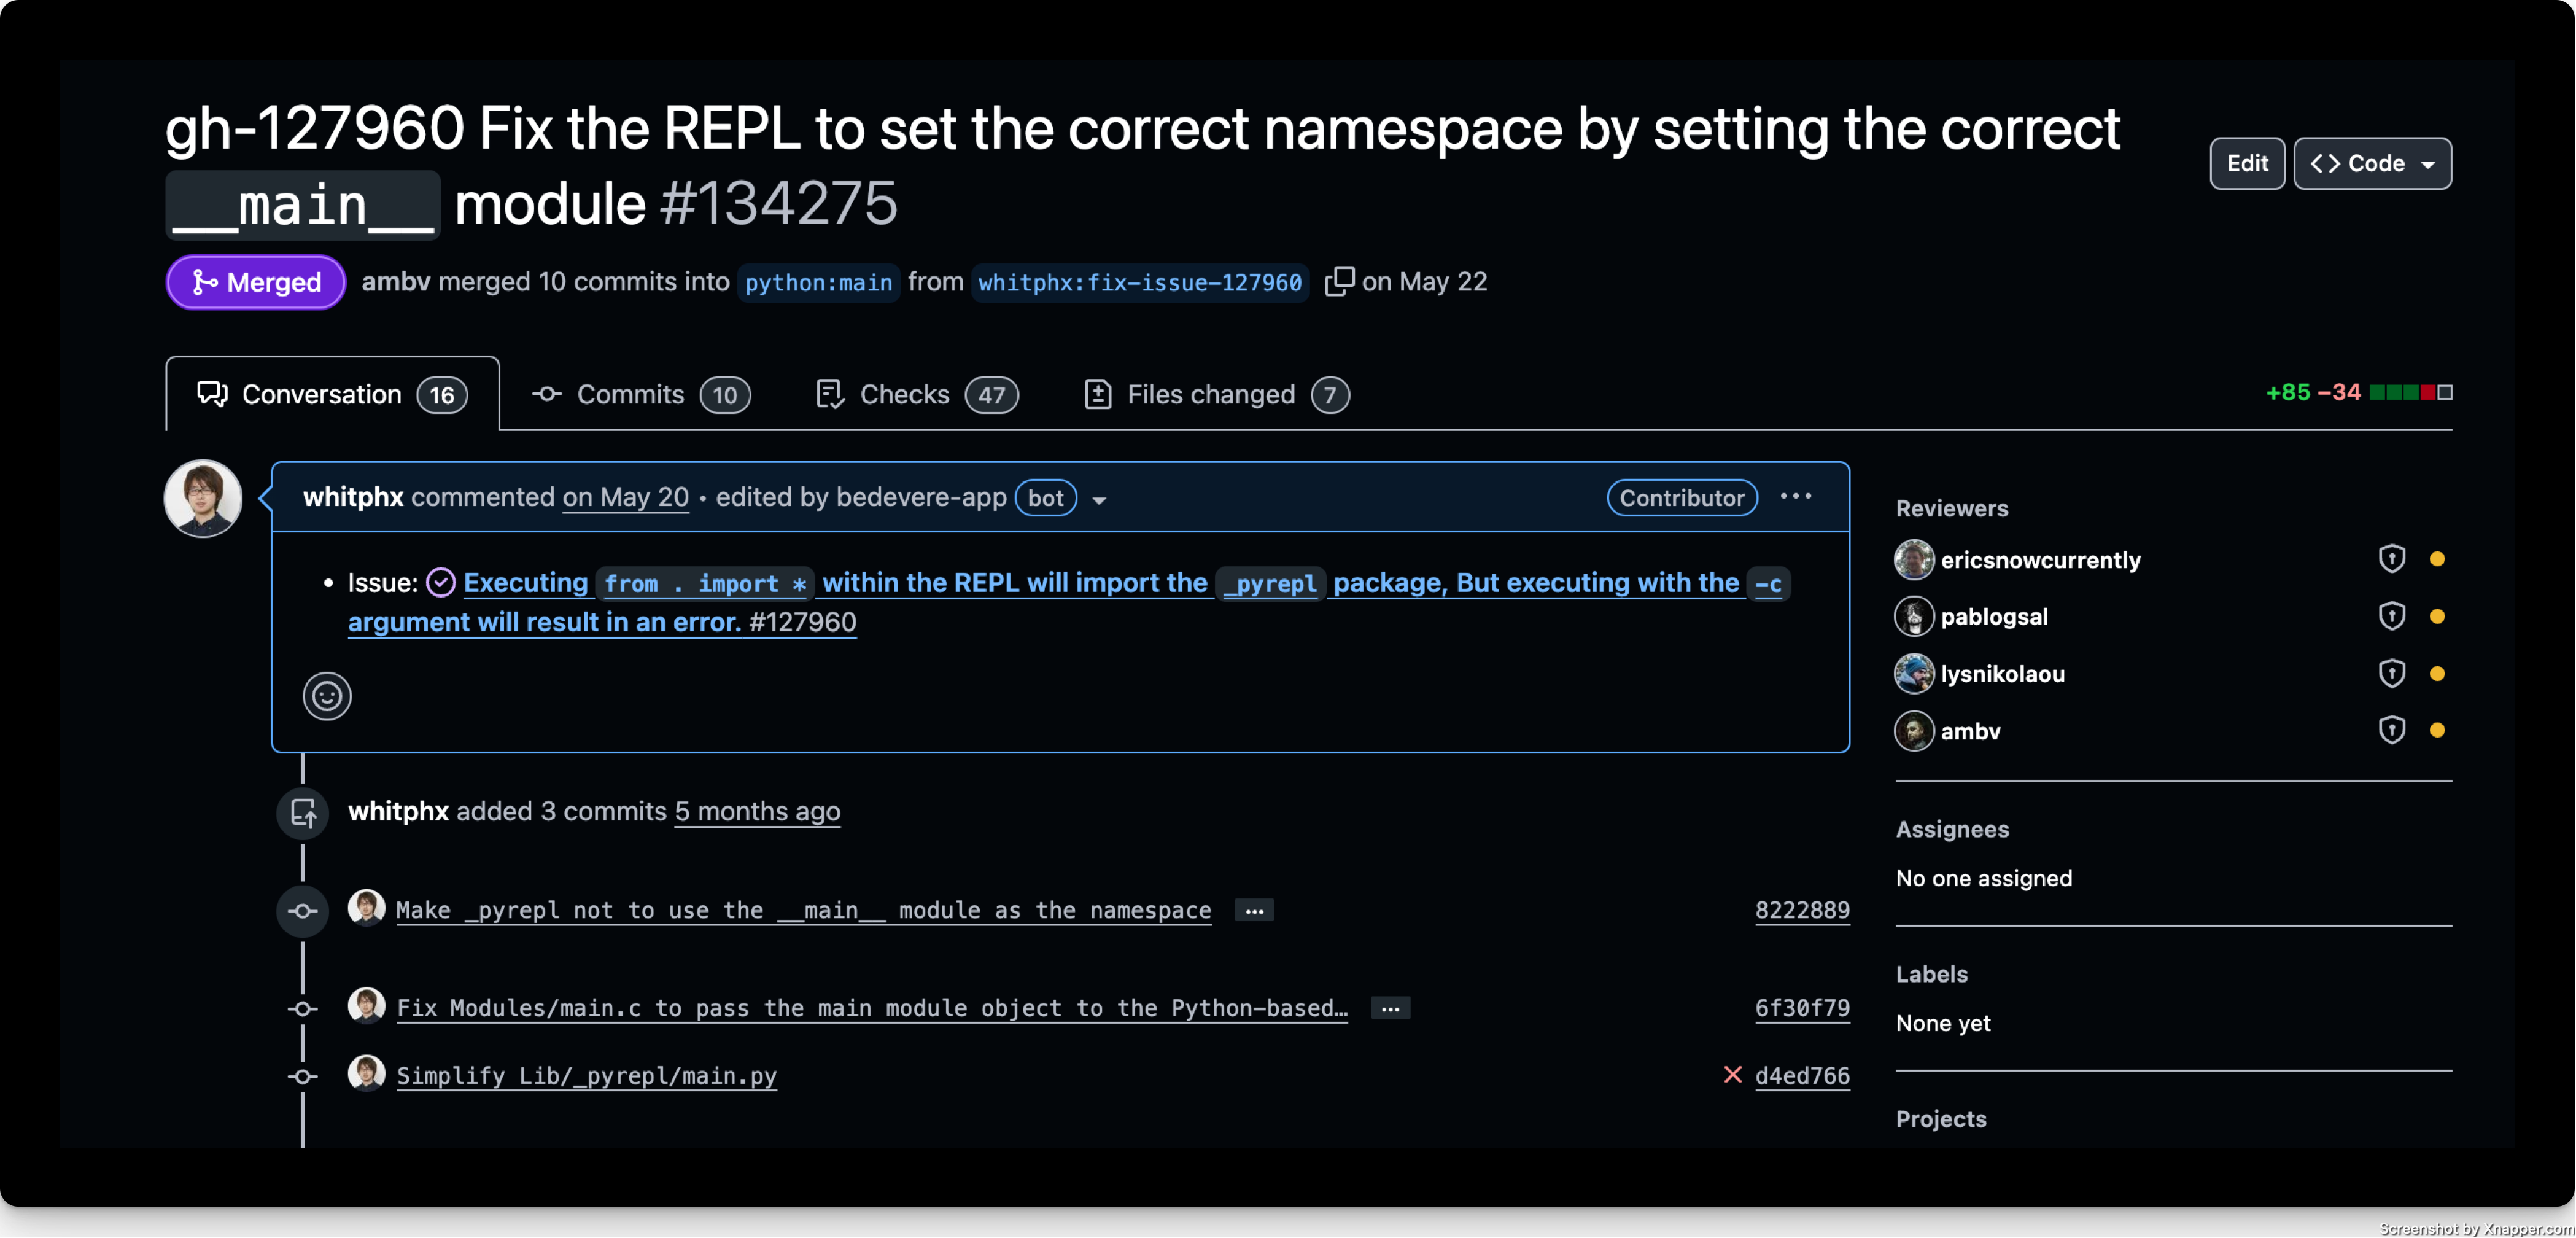Expand the commit message for commit 8222889

click(1254, 910)
